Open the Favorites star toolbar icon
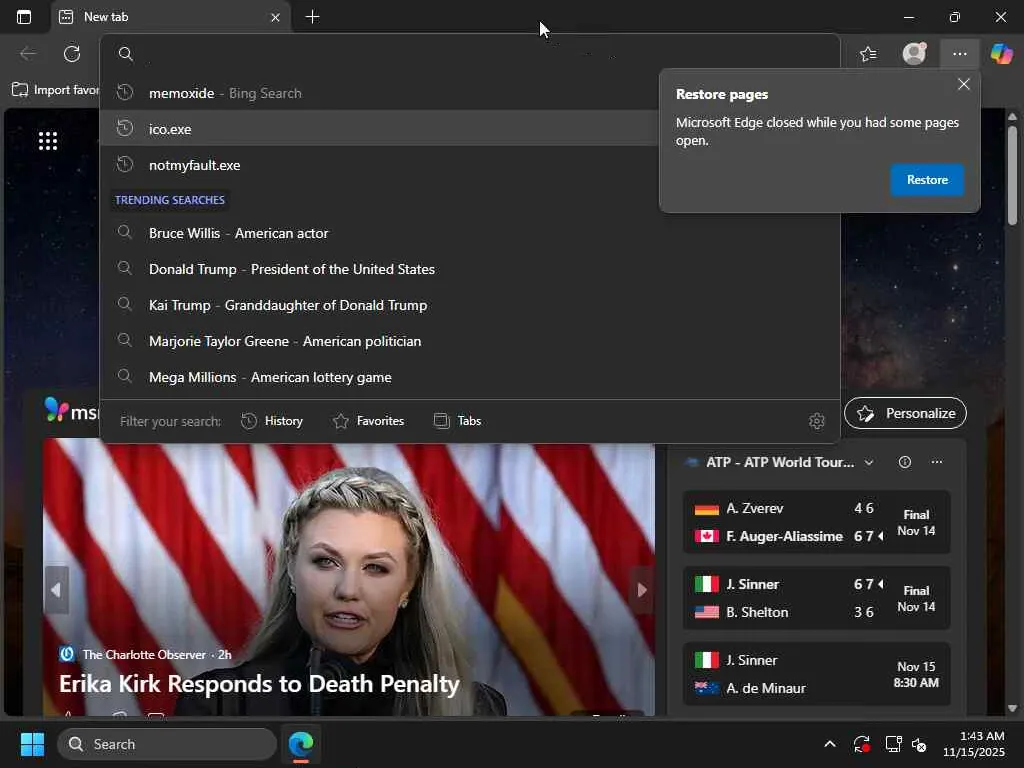 868,54
